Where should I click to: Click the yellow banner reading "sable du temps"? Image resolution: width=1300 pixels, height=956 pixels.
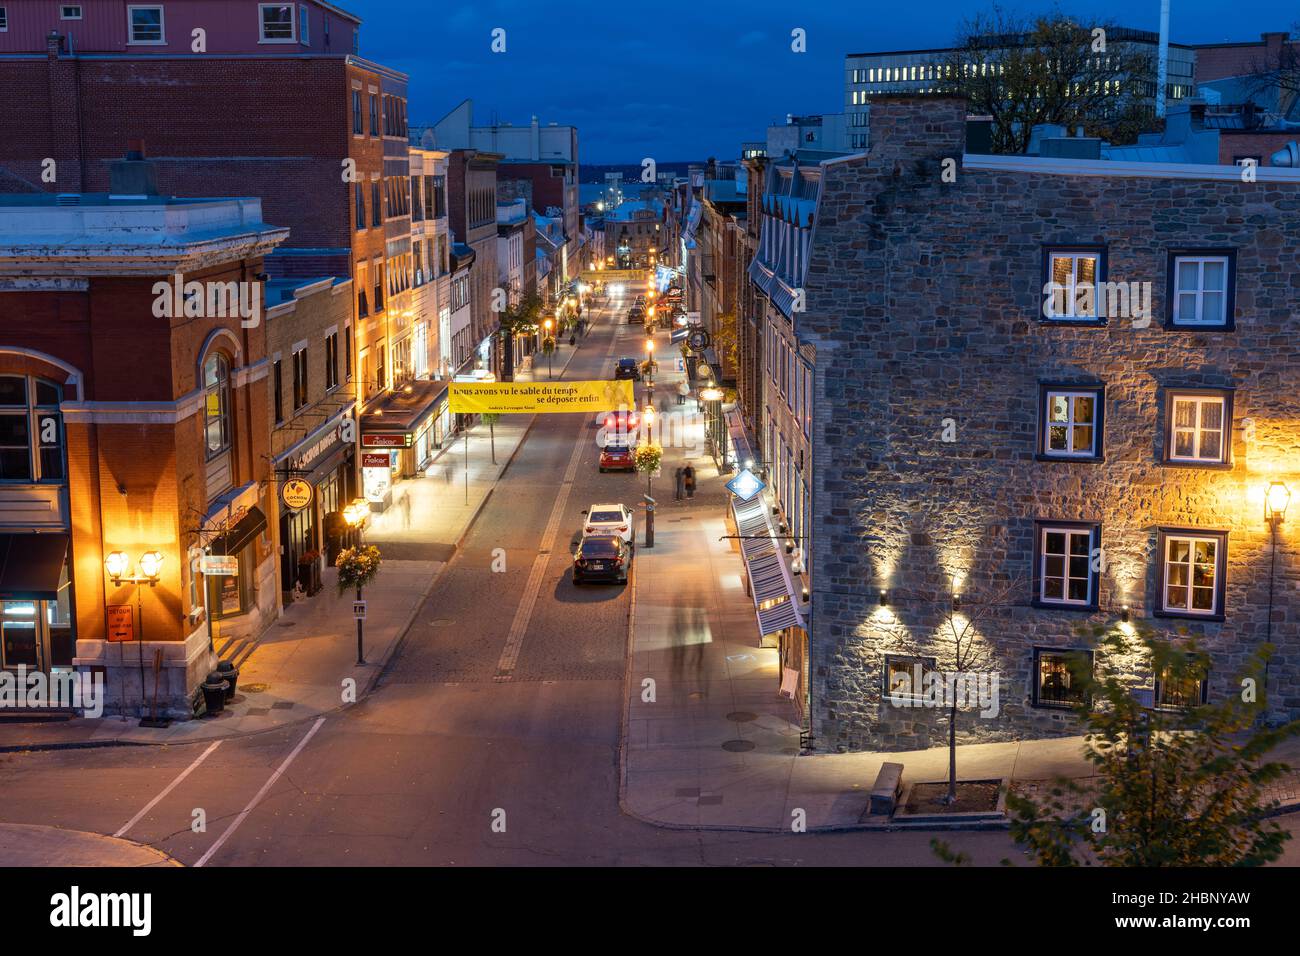541,397
